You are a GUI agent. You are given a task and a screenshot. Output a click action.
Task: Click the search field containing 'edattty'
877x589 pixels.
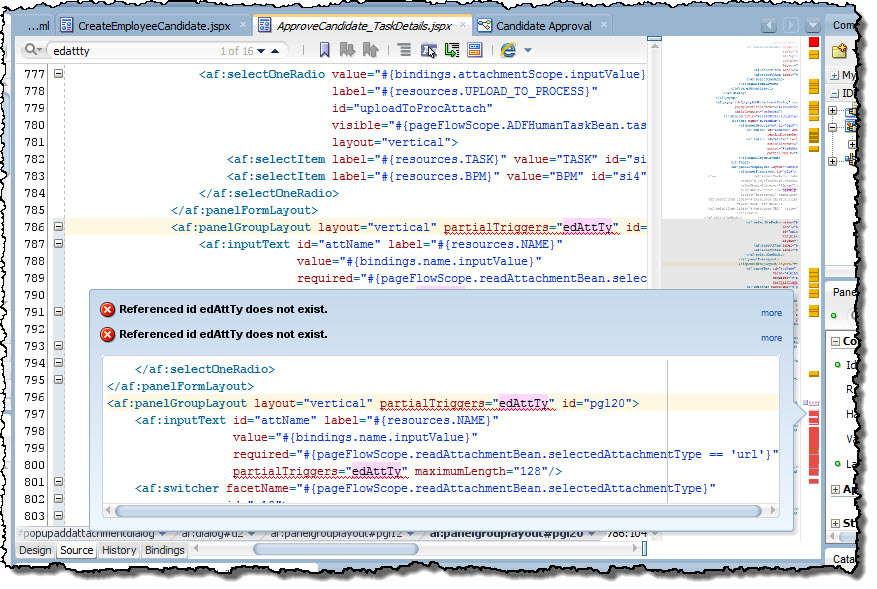(x=130, y=50)
